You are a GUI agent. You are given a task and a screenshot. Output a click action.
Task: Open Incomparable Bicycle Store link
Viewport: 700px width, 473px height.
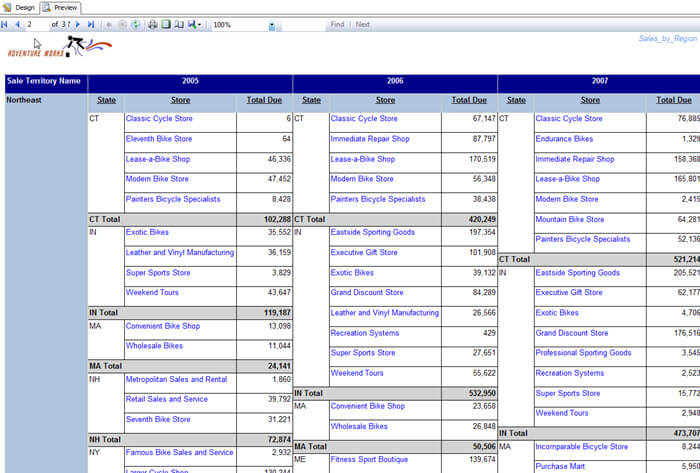582,446
